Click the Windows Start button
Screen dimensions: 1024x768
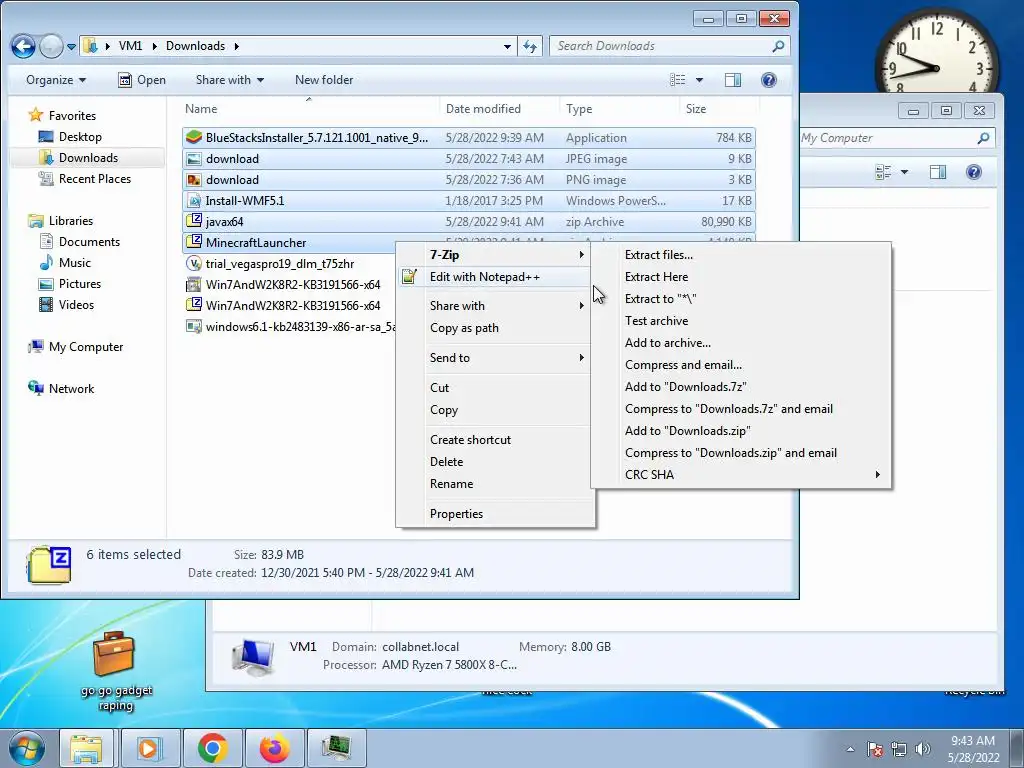[x=27, y=748]
